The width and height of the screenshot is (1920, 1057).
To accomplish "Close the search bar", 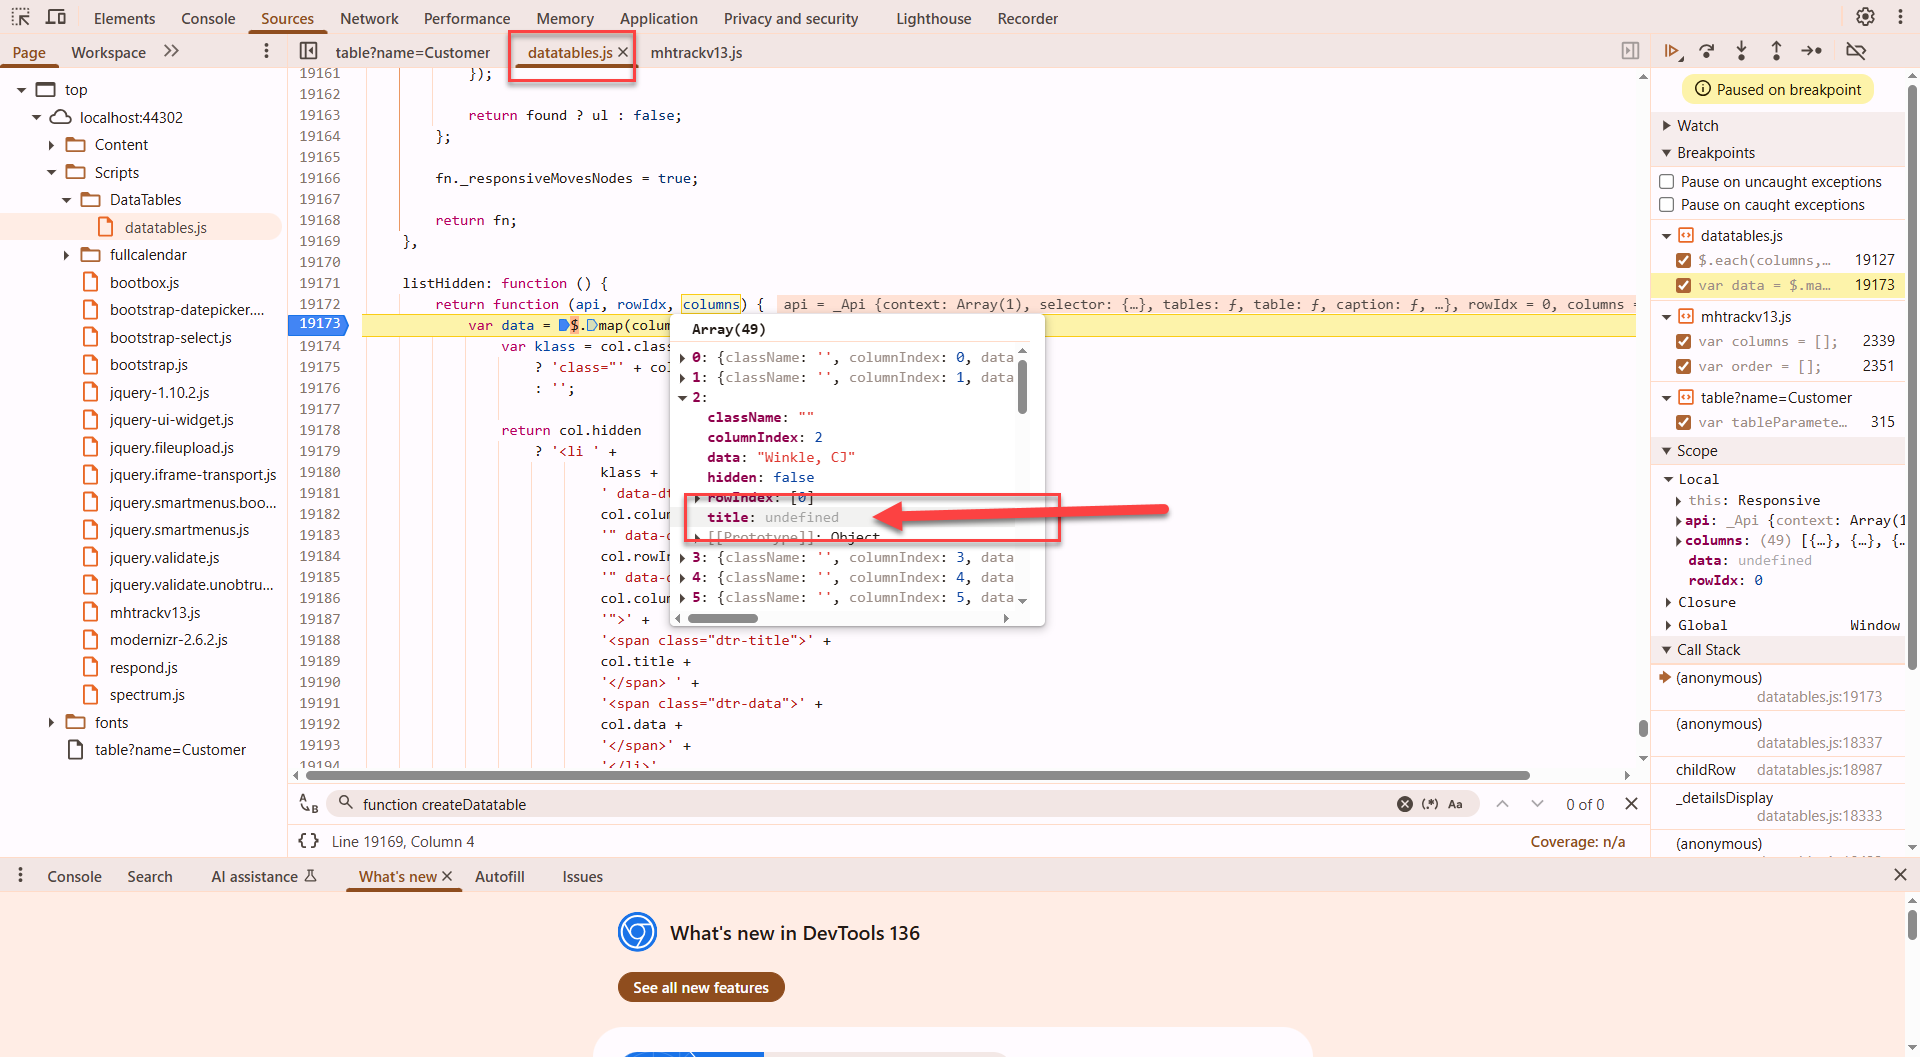I will click(1631, 804).
